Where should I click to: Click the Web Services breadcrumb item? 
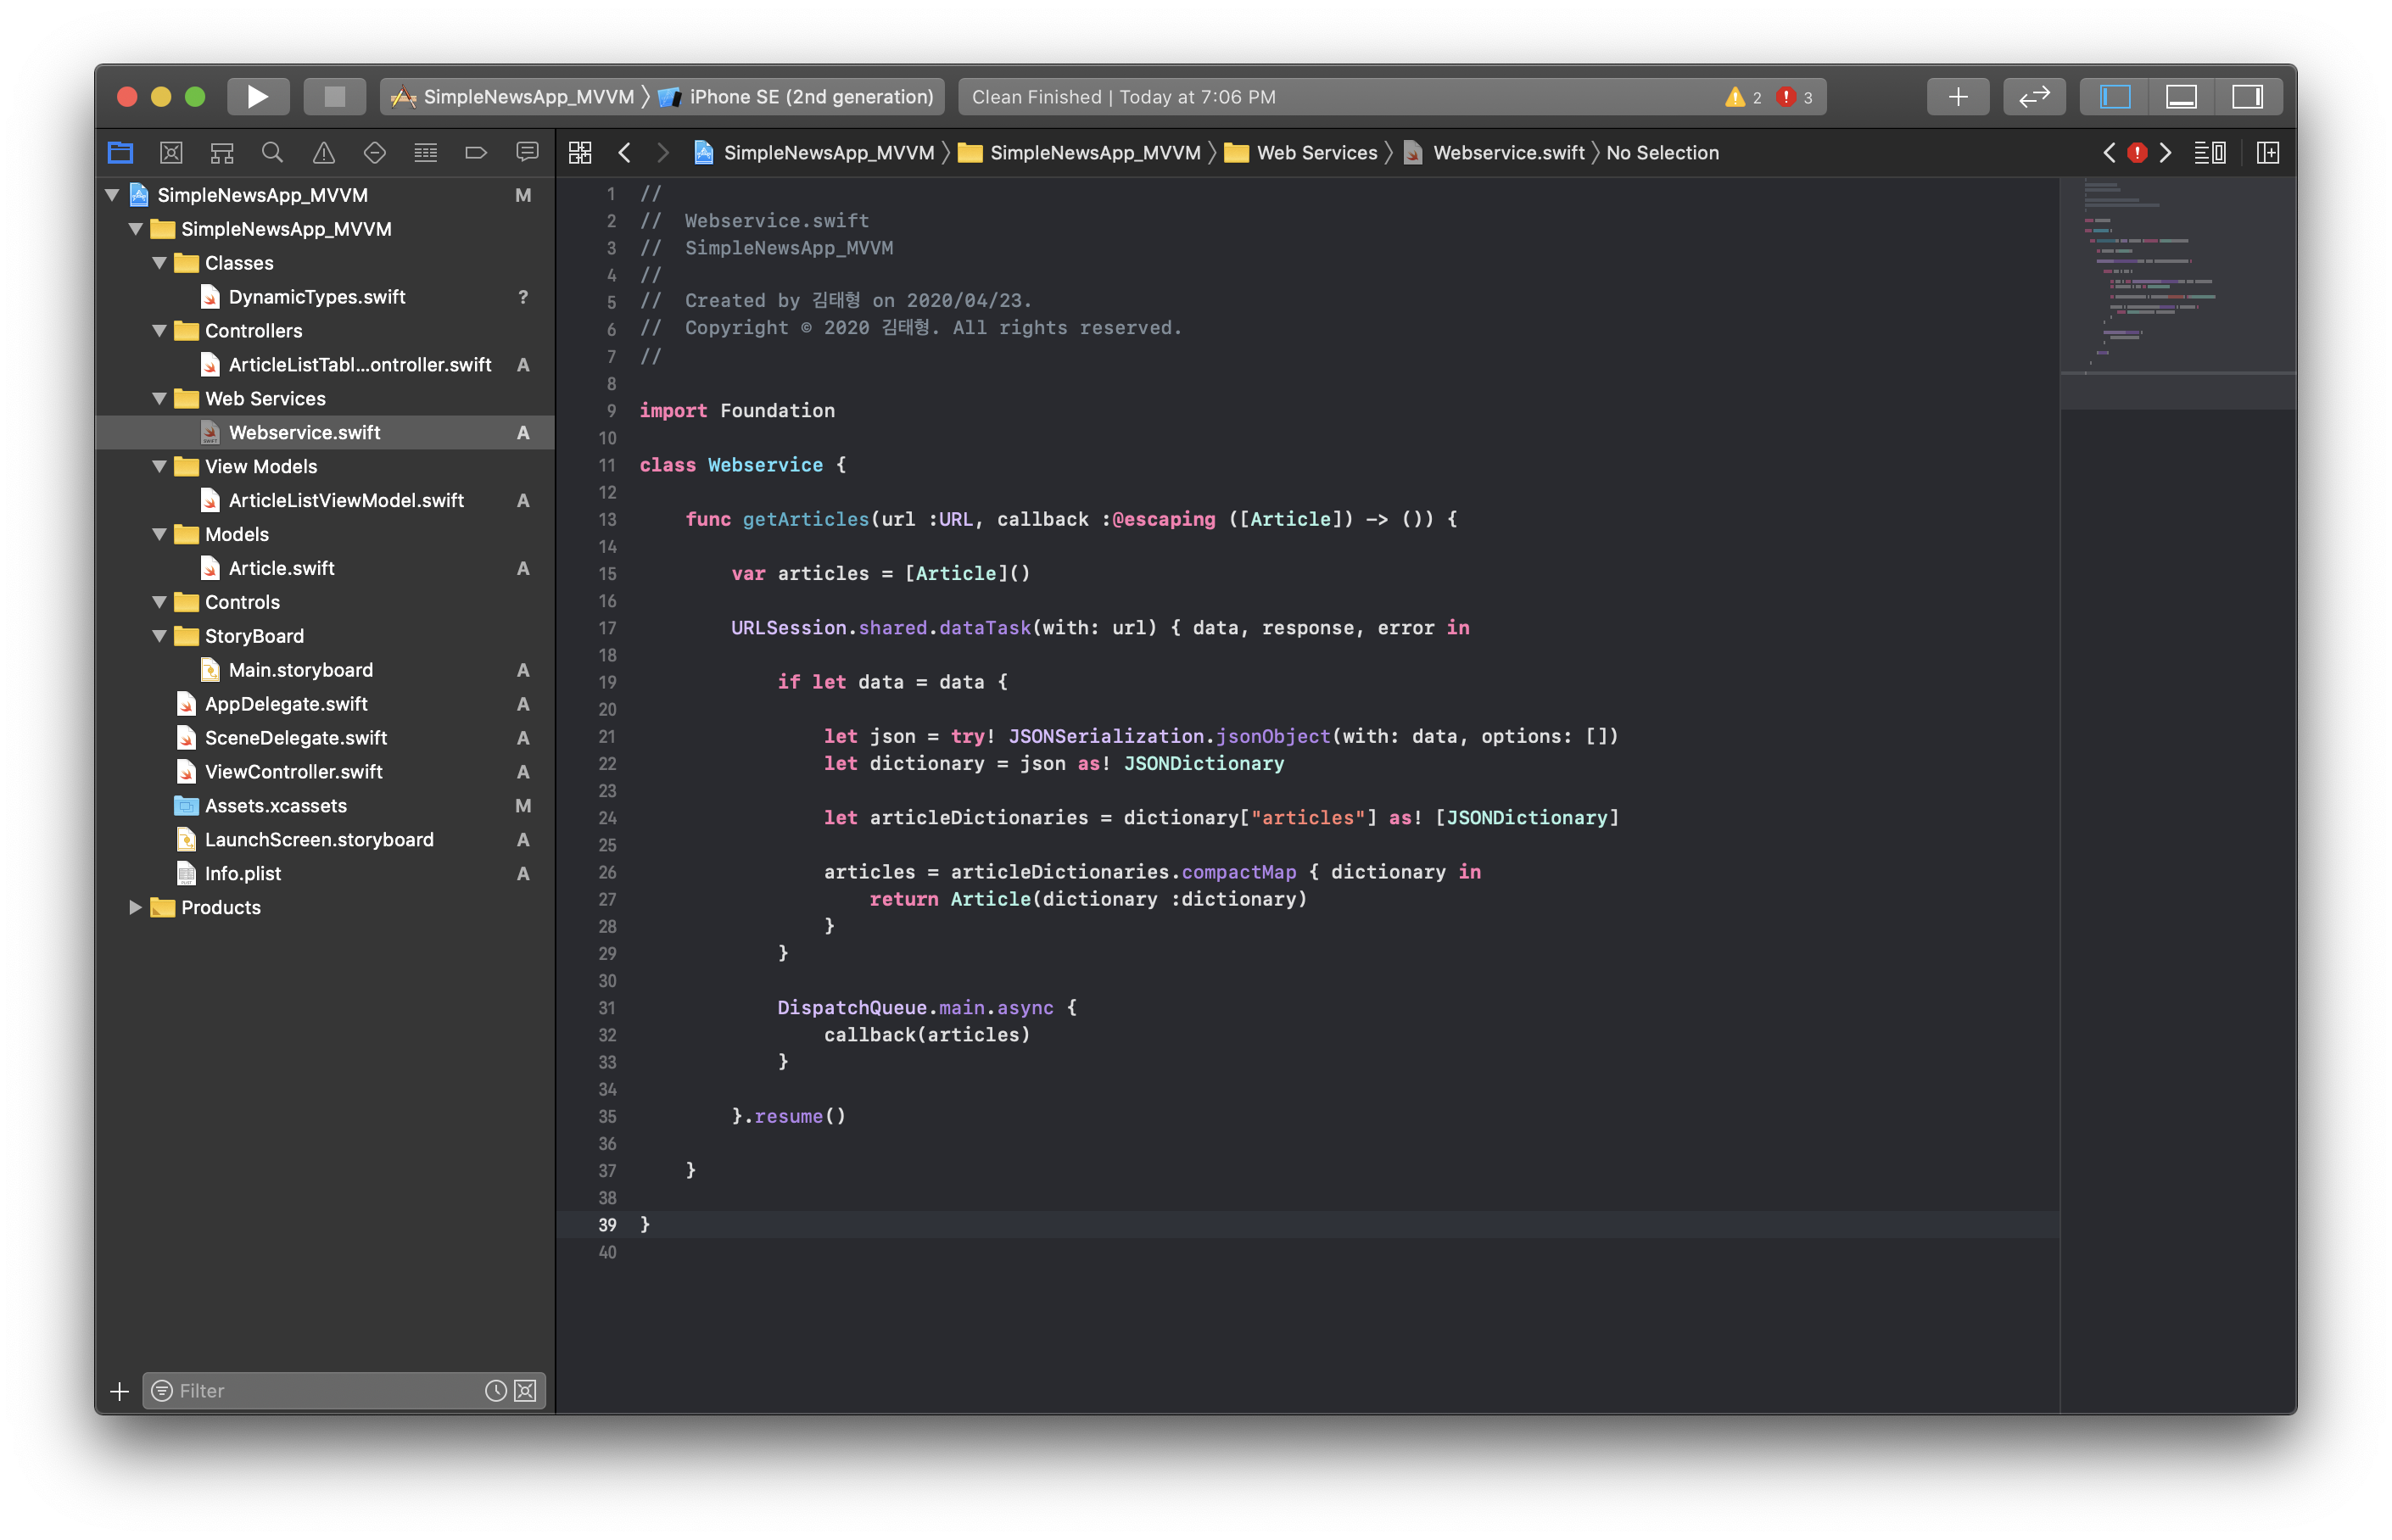click(1316, 153)
